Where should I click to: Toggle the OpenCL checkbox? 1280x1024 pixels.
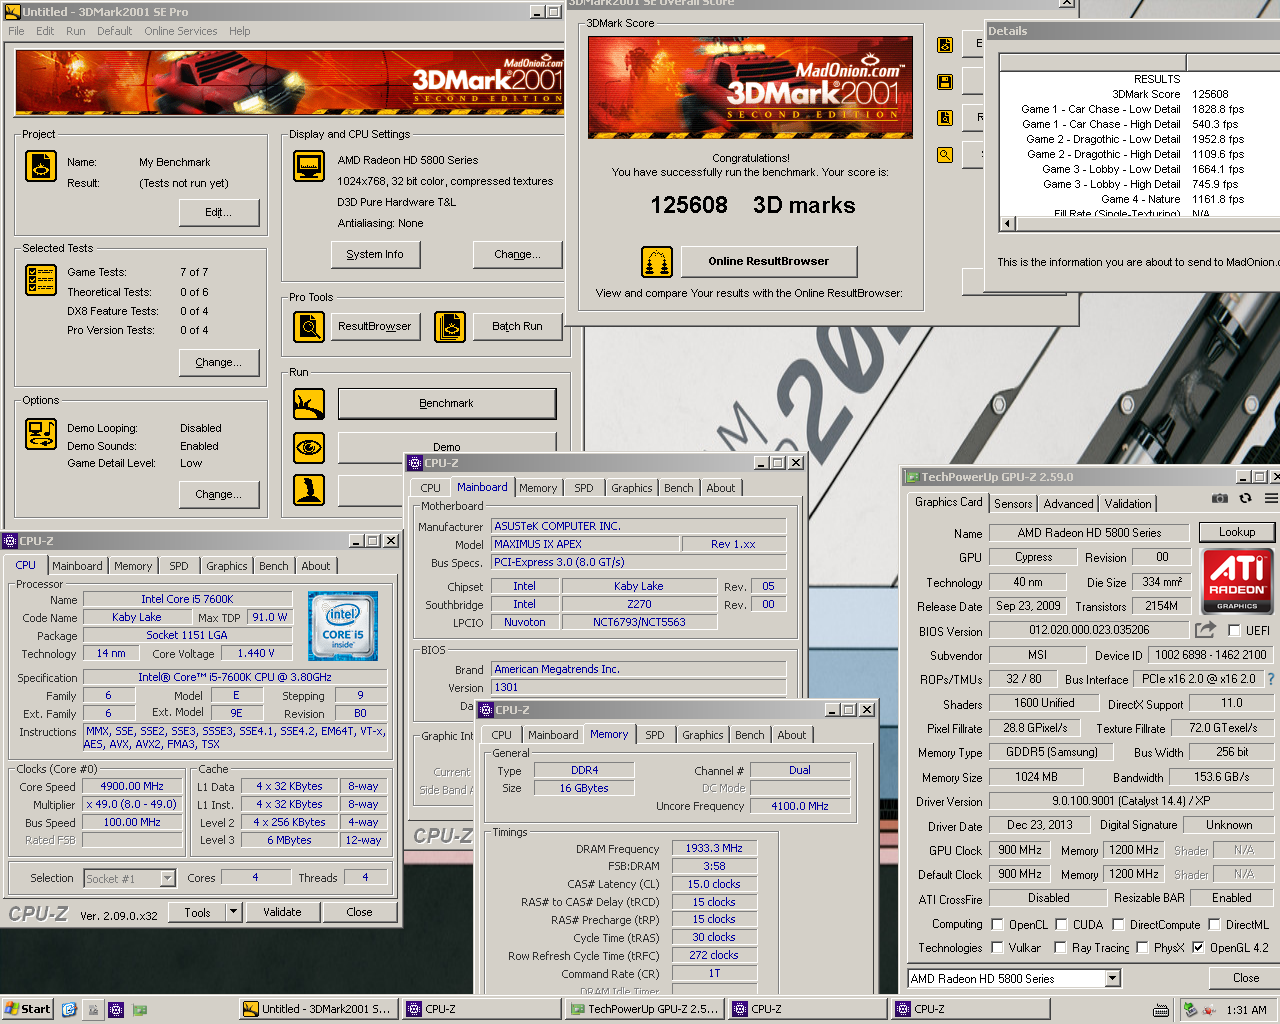point(997,924)
